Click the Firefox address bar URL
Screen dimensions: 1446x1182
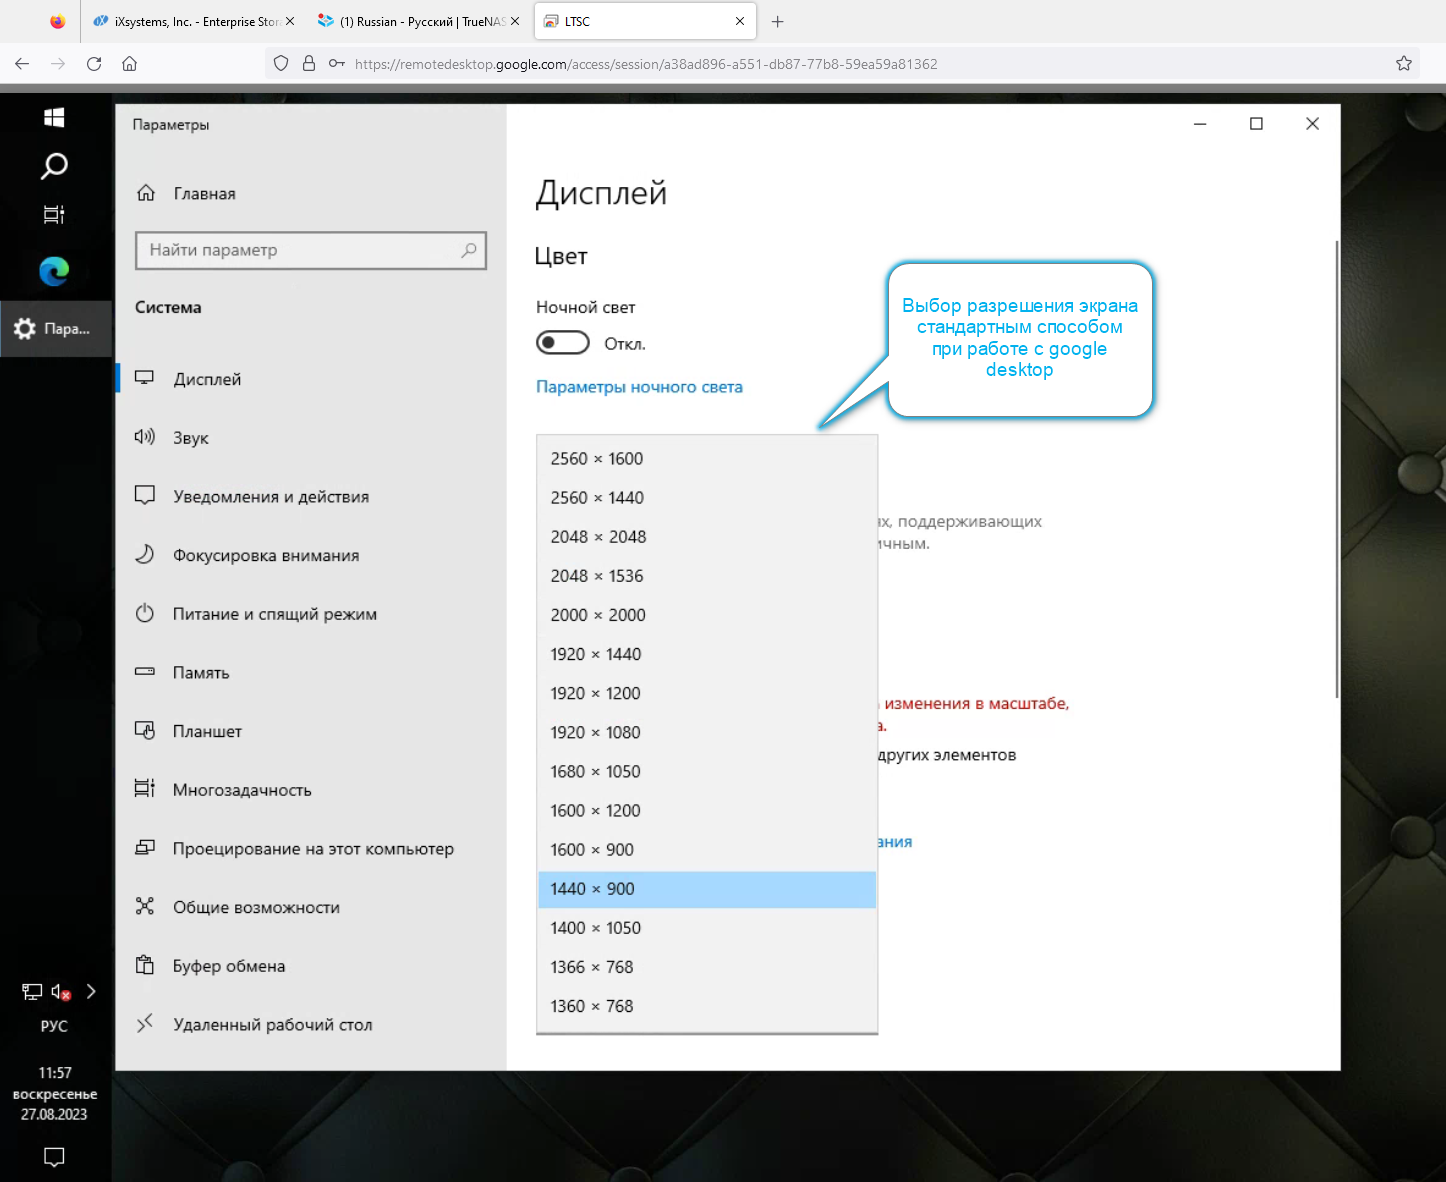point(646,64)
